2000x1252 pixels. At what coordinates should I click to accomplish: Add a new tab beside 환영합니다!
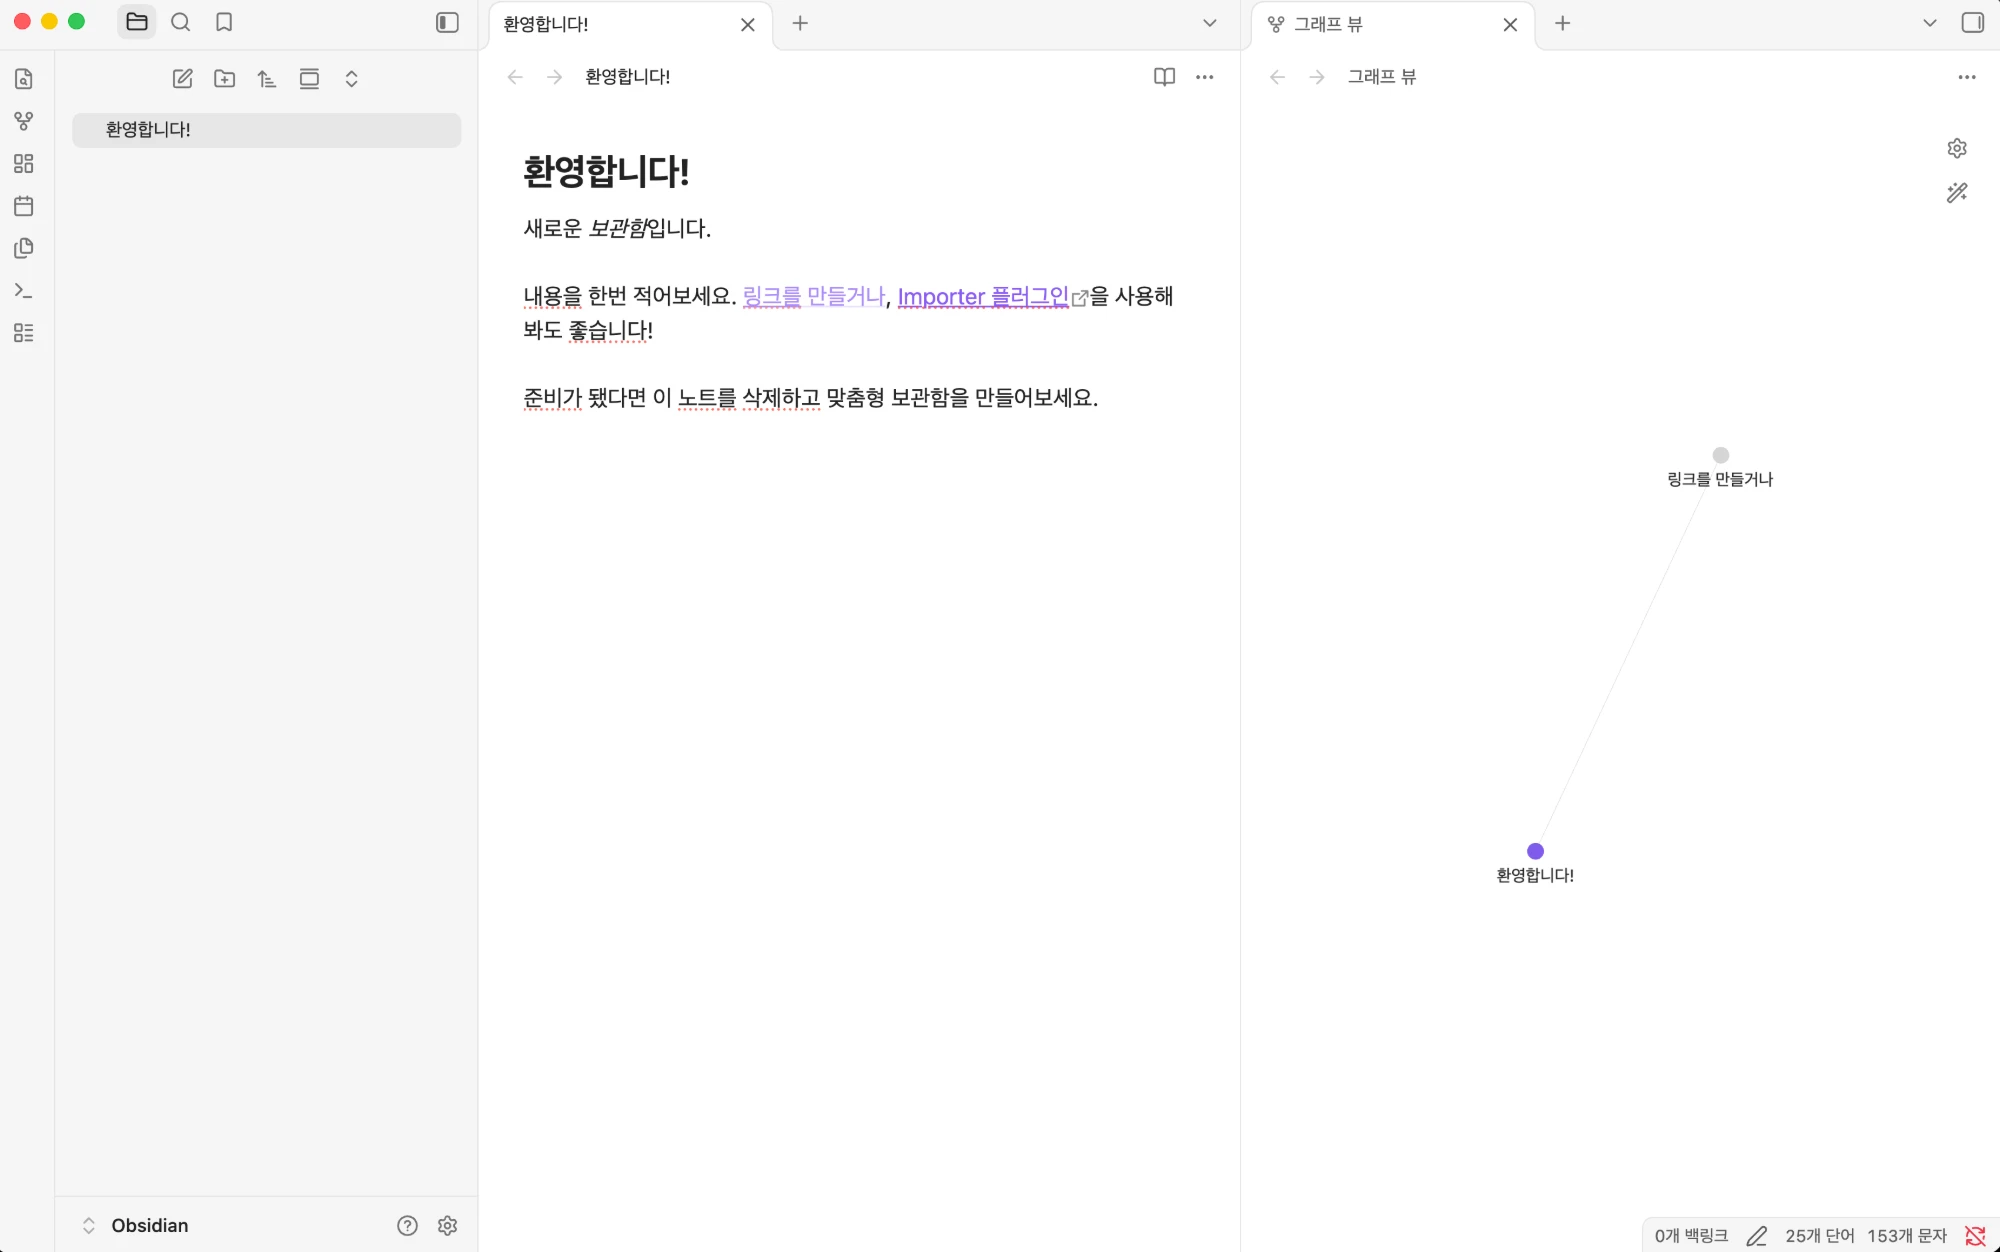point(800,23)
